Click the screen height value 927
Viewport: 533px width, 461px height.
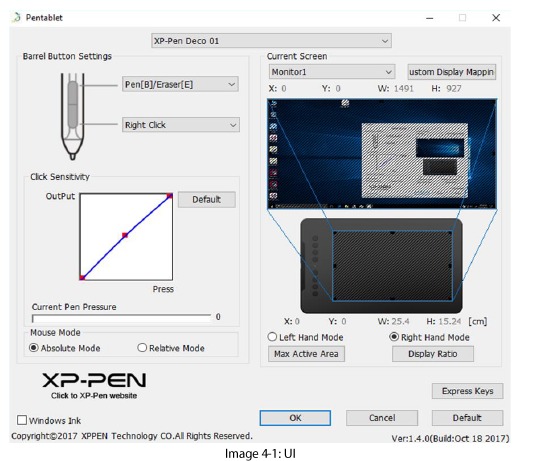pyautogui.click(x=454, y=89)
